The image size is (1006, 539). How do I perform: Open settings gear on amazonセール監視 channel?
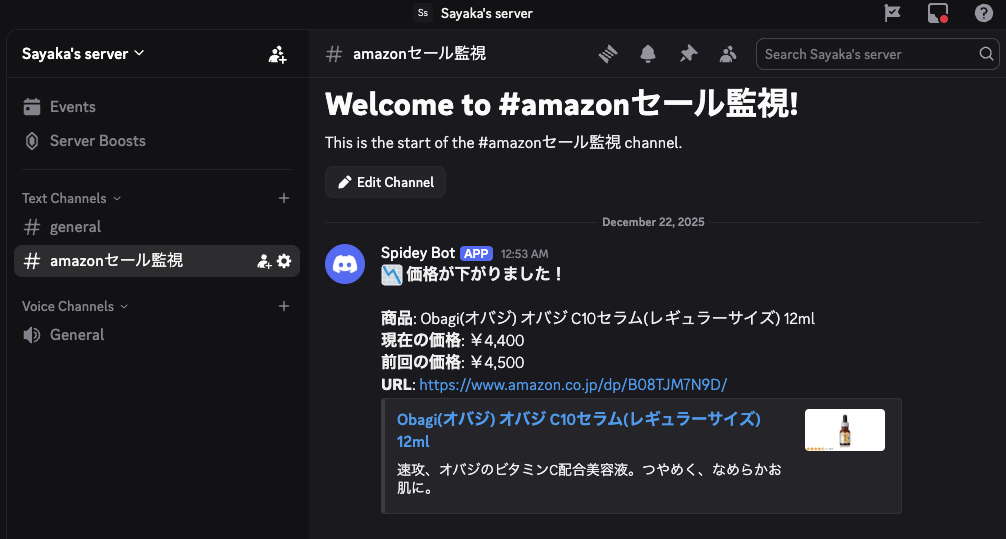click(x=284, y=261)
